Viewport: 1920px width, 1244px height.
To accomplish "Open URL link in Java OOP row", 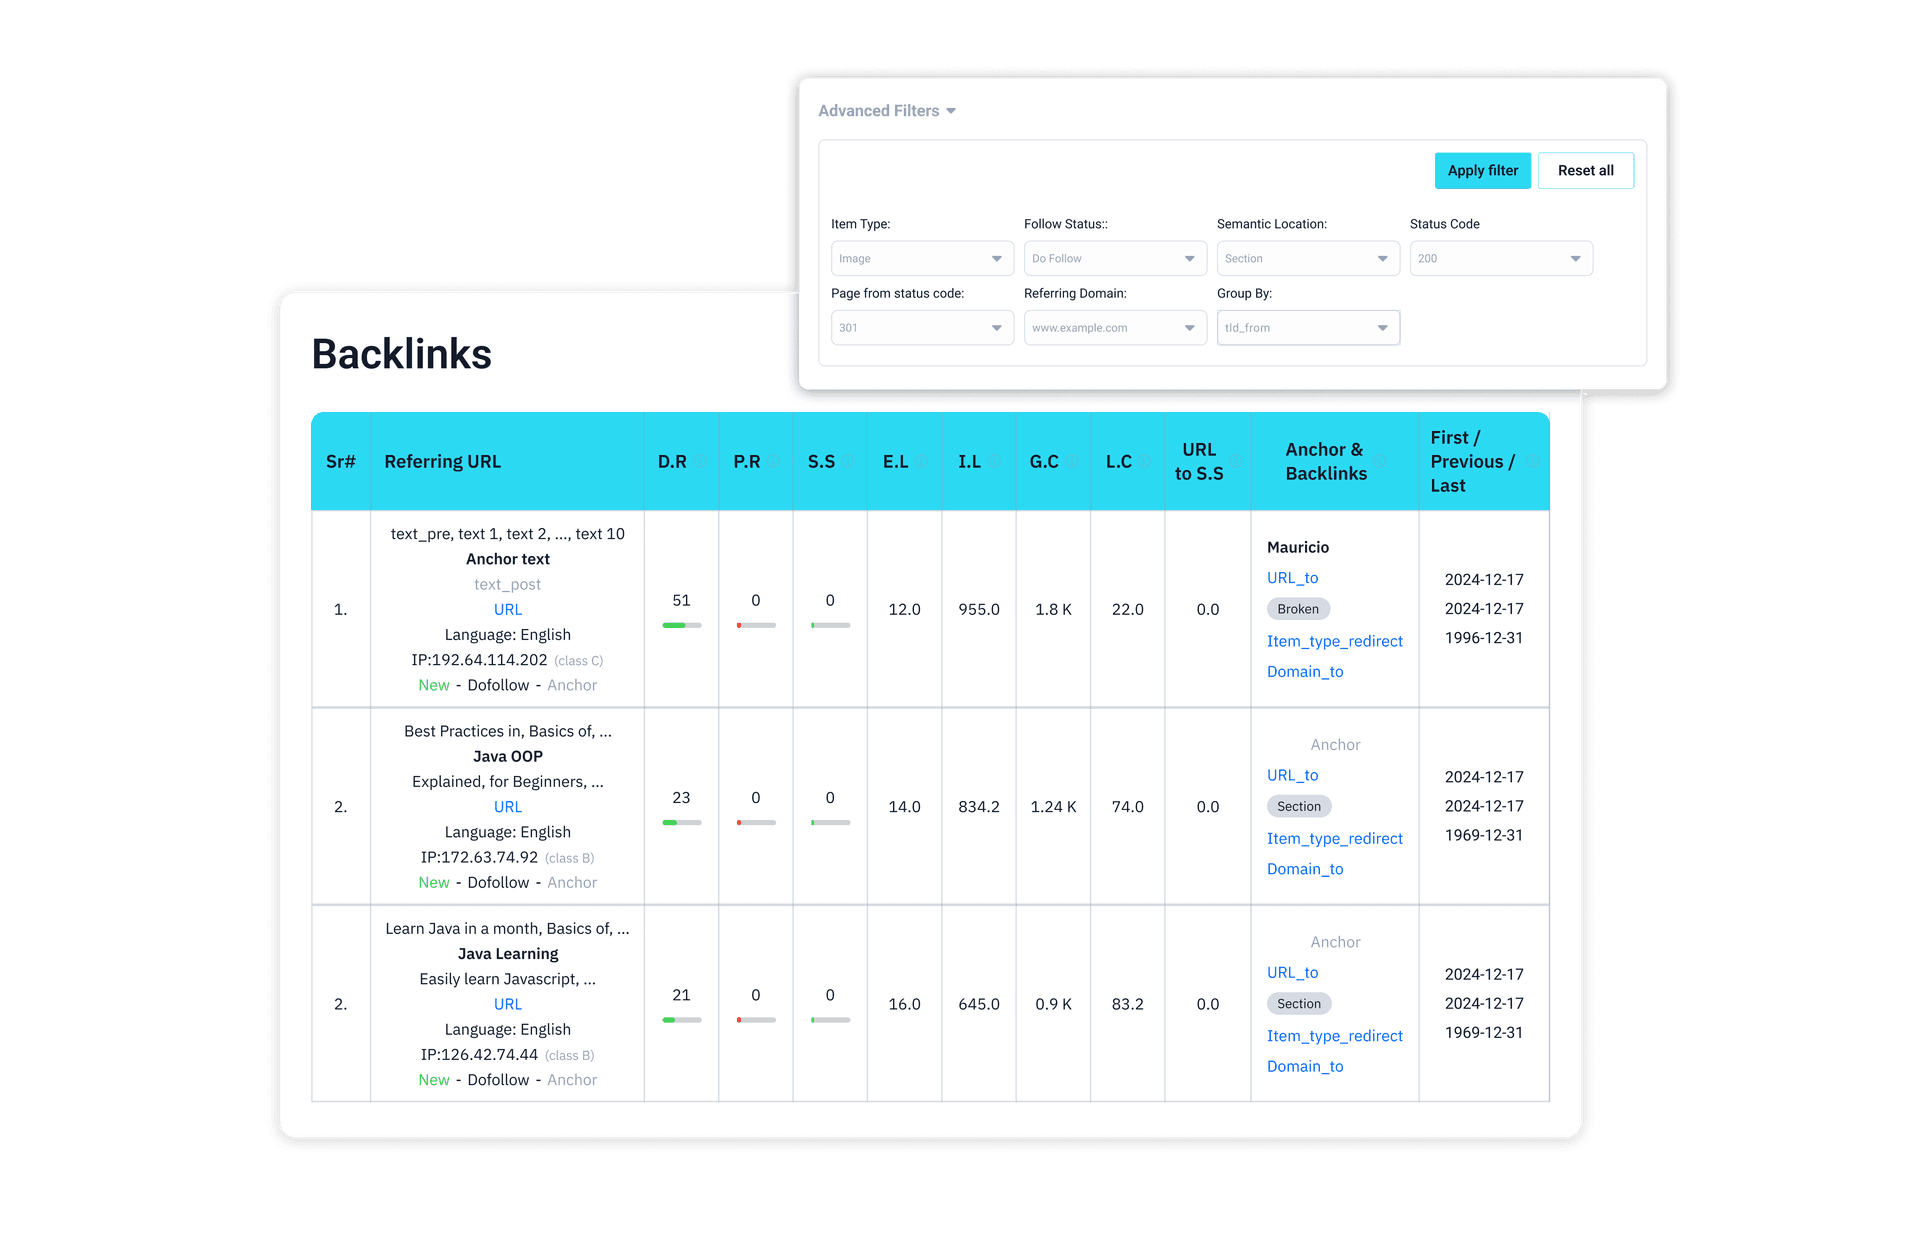I will [507, 807].
